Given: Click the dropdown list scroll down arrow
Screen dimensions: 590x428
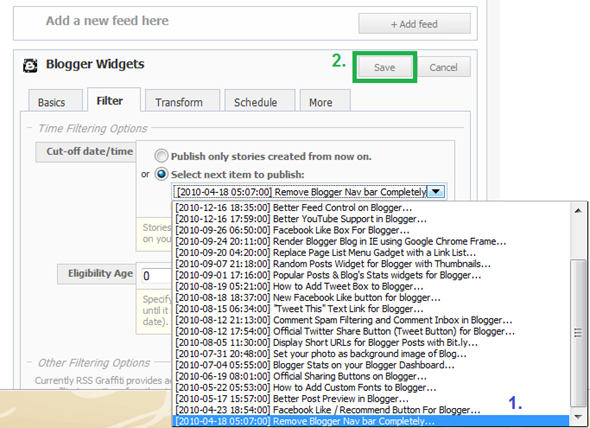Looking at the screenshot, I should pos(578,417).
